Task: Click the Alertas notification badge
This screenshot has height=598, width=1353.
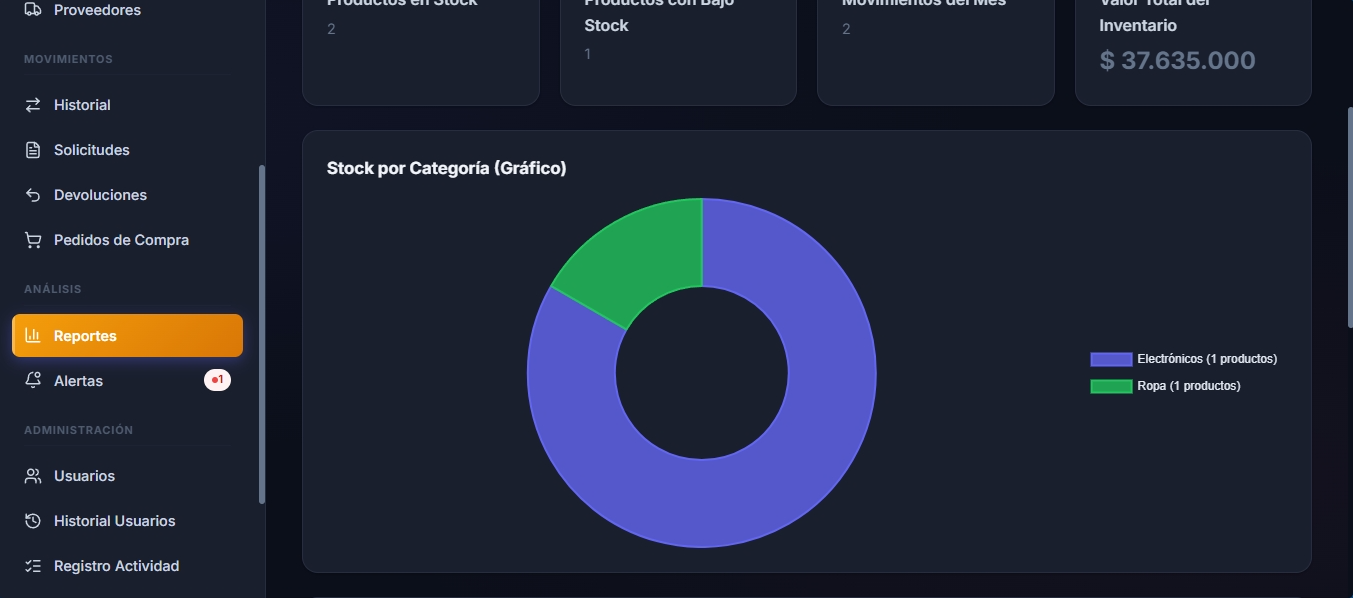Action: pyautogui.click(x=217, y=380)
